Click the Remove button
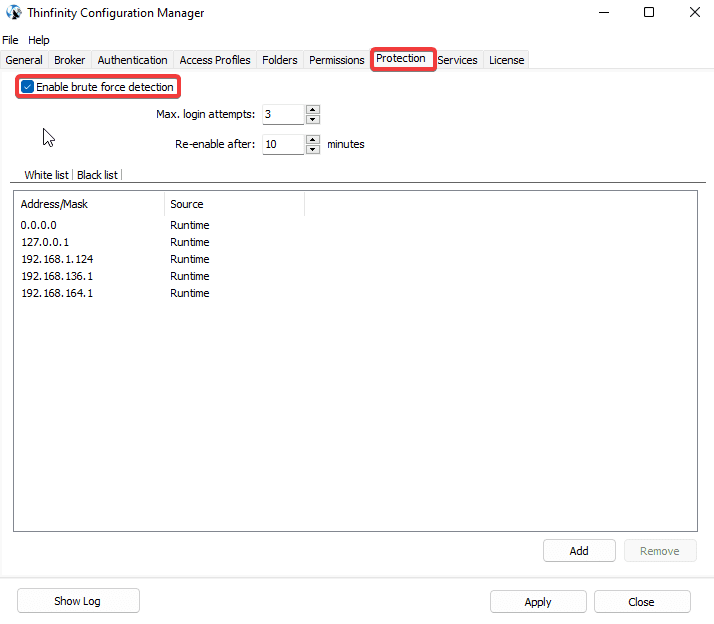Viewport: 714px width, 624px height. point(660,551)
